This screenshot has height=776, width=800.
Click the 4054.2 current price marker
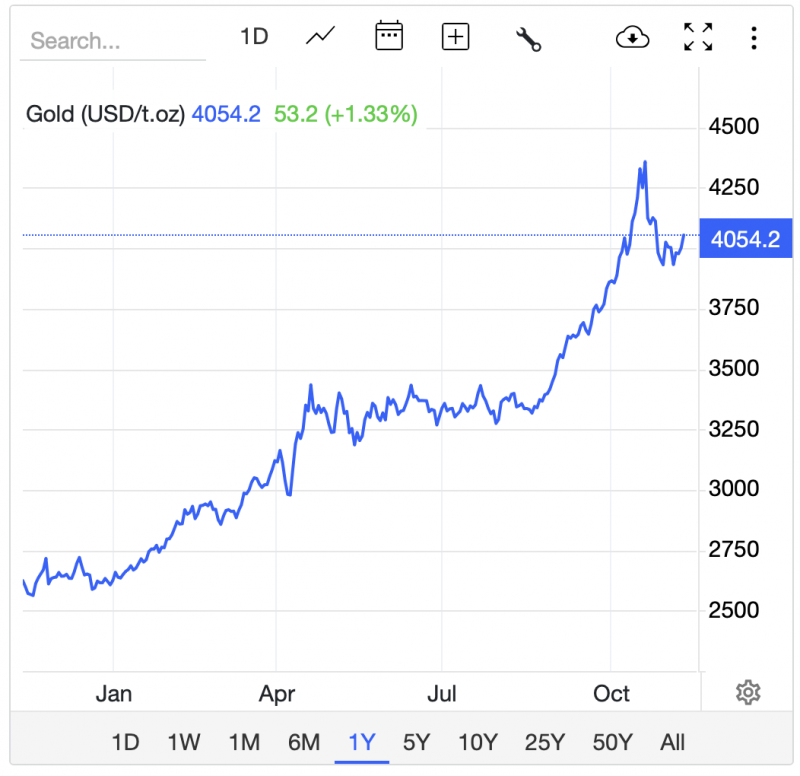click(745, 239)
